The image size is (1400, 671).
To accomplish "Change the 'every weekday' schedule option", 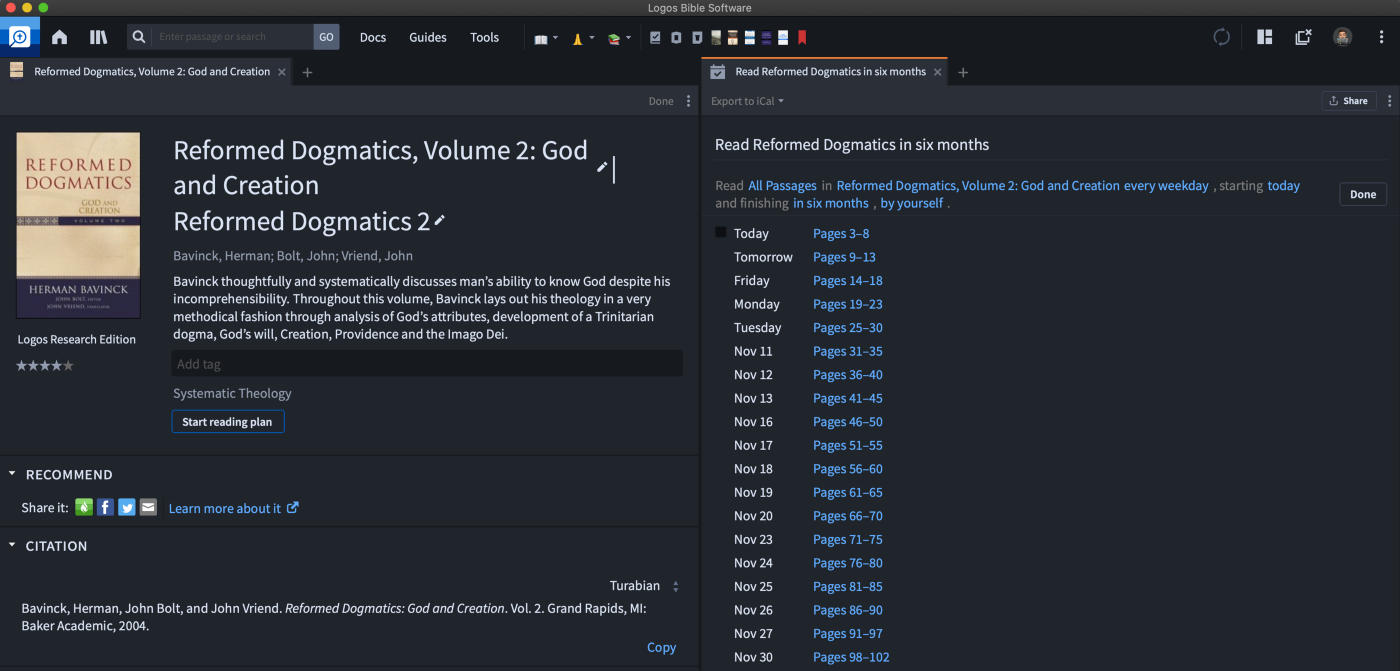I will click(1166, 186).
